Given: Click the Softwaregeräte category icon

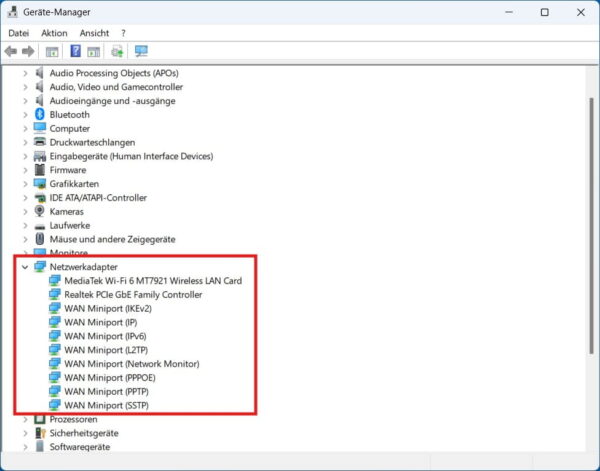Looking at the screenshot, I should point(39,447).
